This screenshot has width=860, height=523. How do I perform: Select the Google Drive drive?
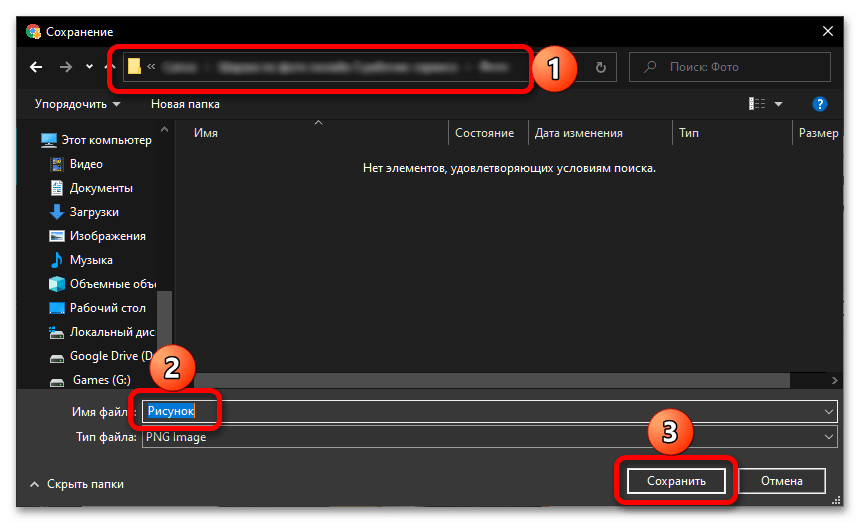coord(101,356)
